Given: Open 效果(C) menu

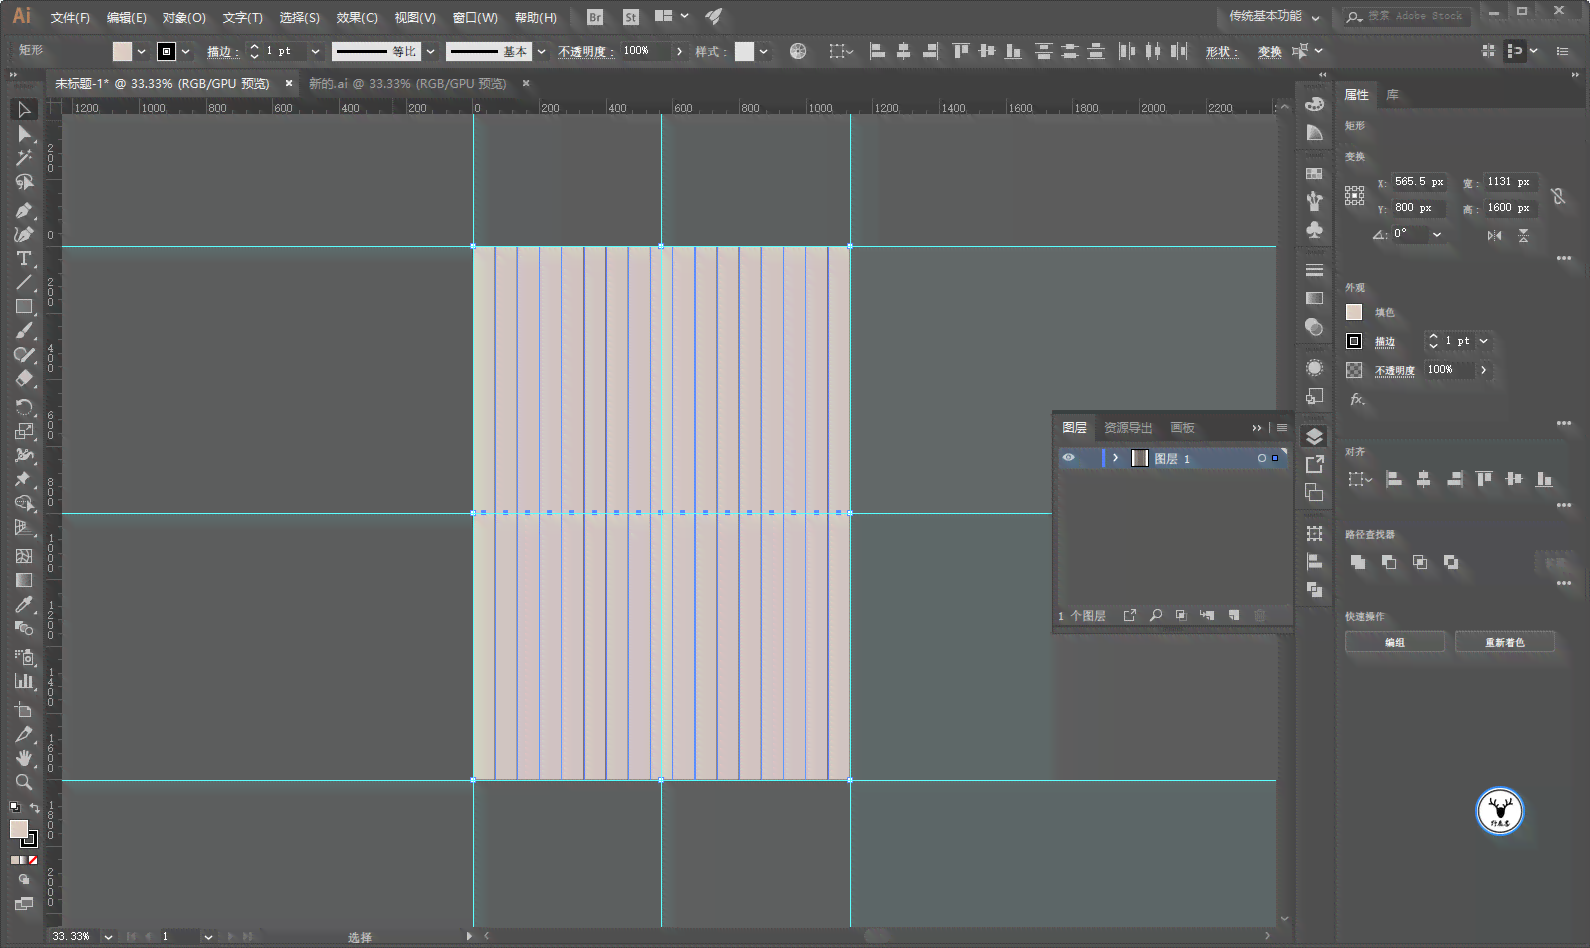Looking at the screenshot, I should [x=357, y=18].
